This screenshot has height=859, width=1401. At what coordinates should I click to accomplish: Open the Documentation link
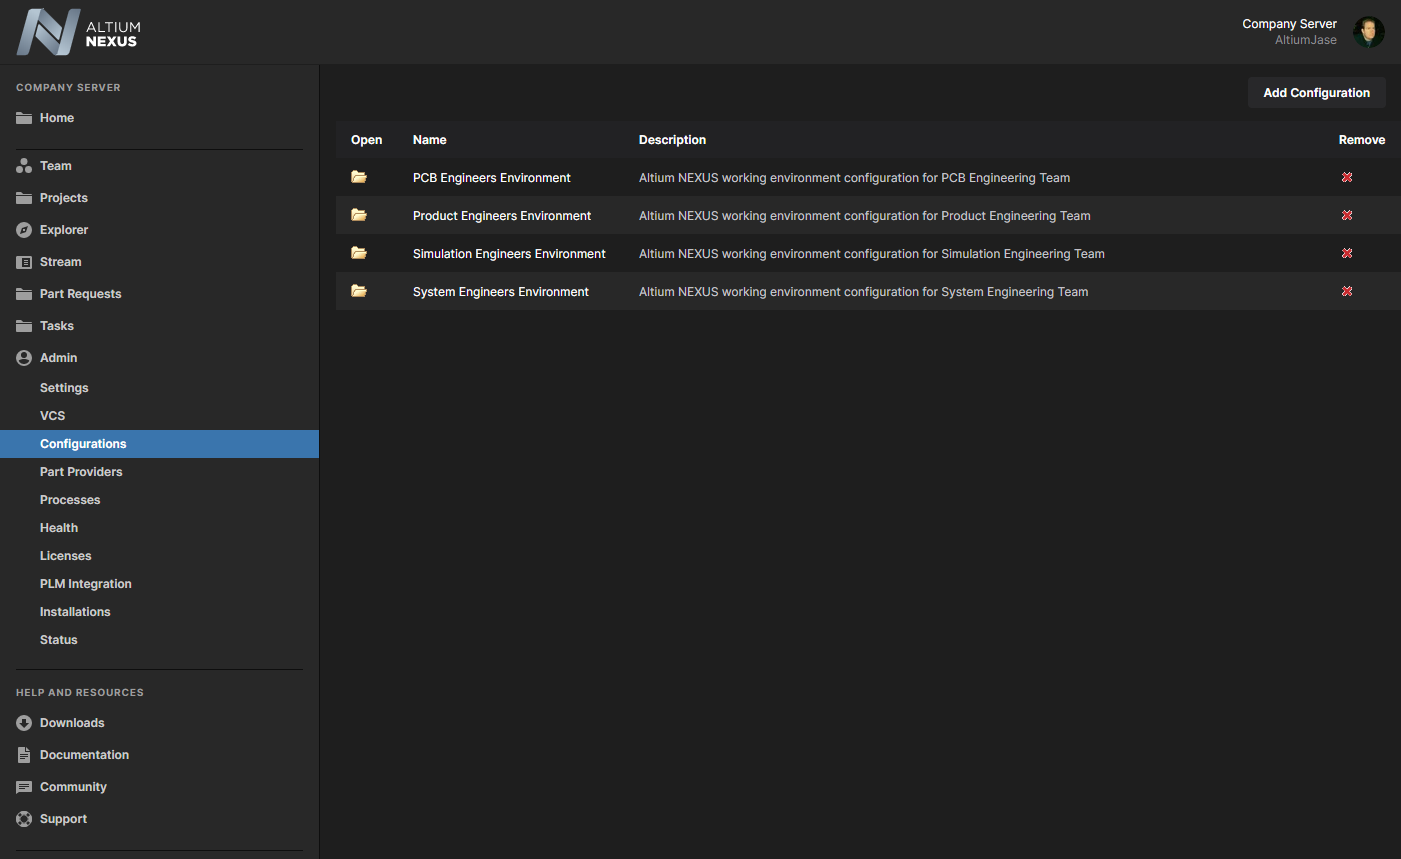(x=84, y=755)
